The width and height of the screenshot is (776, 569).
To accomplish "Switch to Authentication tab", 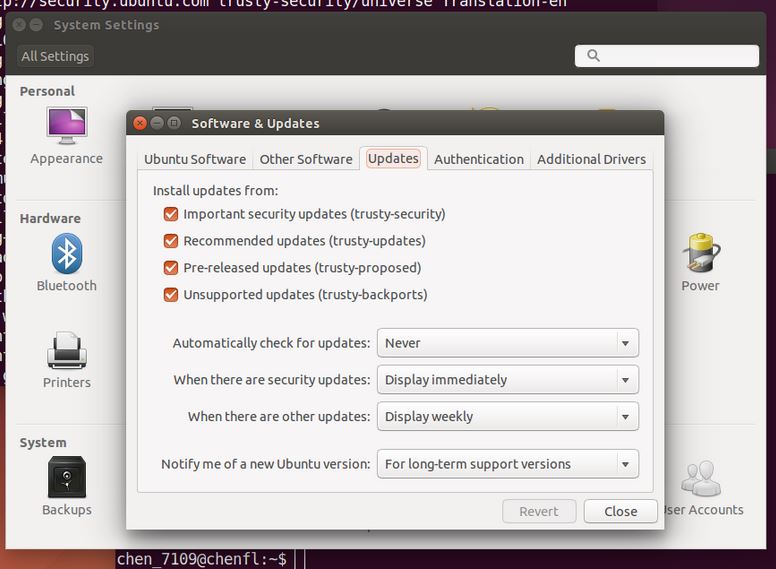I will [479, 159].
